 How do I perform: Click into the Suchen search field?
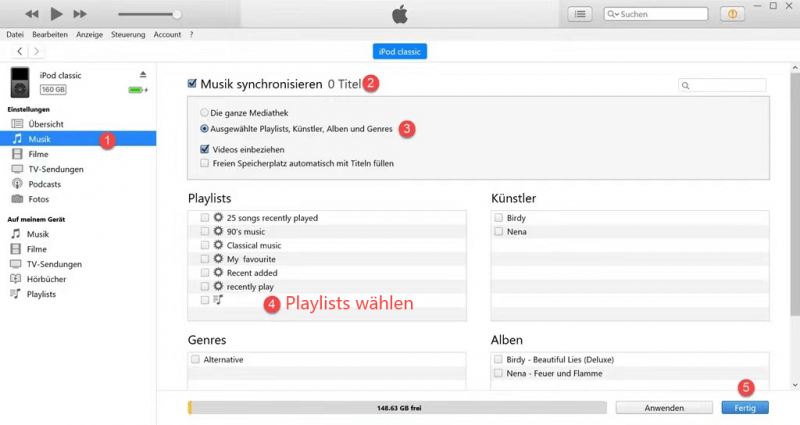point(656,14)
